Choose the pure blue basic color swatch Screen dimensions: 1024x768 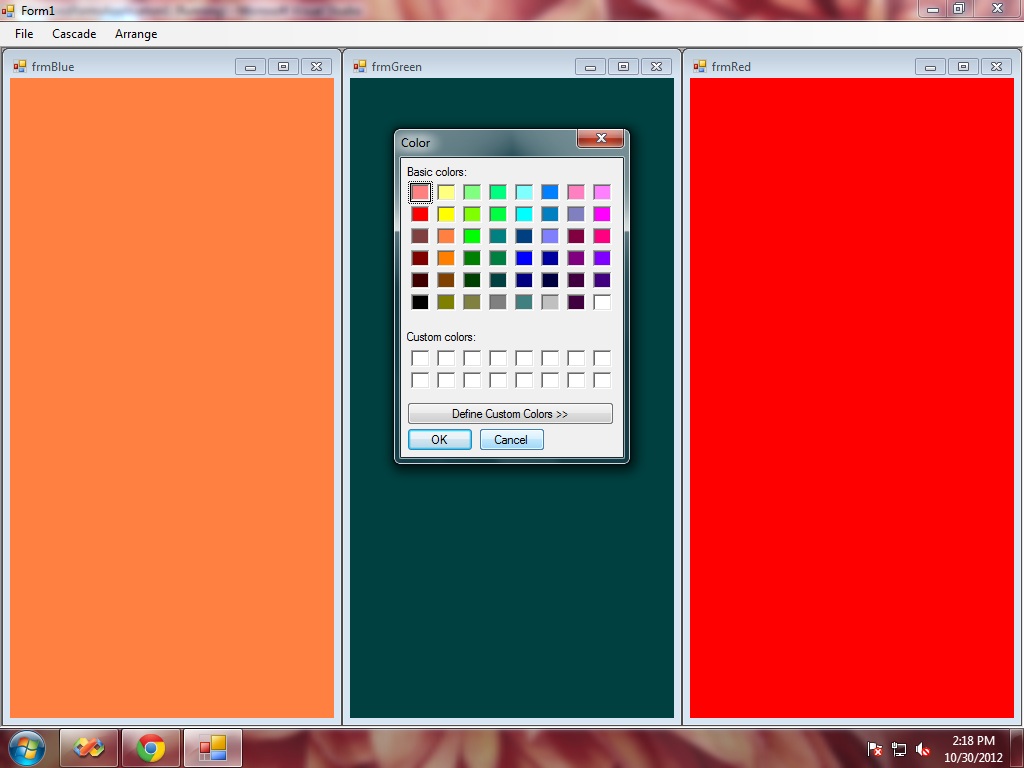pyautogui.click(x=524, y=258)
